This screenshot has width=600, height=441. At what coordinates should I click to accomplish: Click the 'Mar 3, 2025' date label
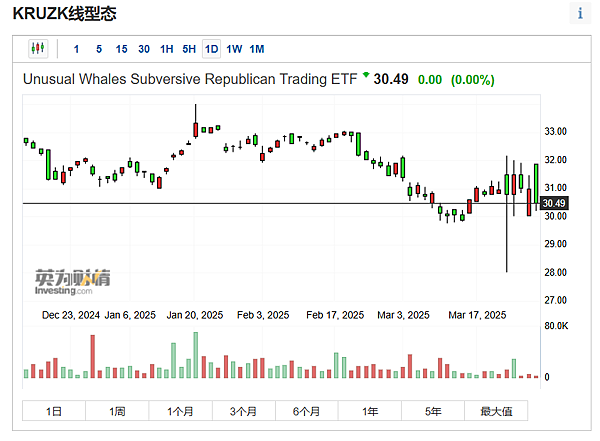(x=403, y=315)
